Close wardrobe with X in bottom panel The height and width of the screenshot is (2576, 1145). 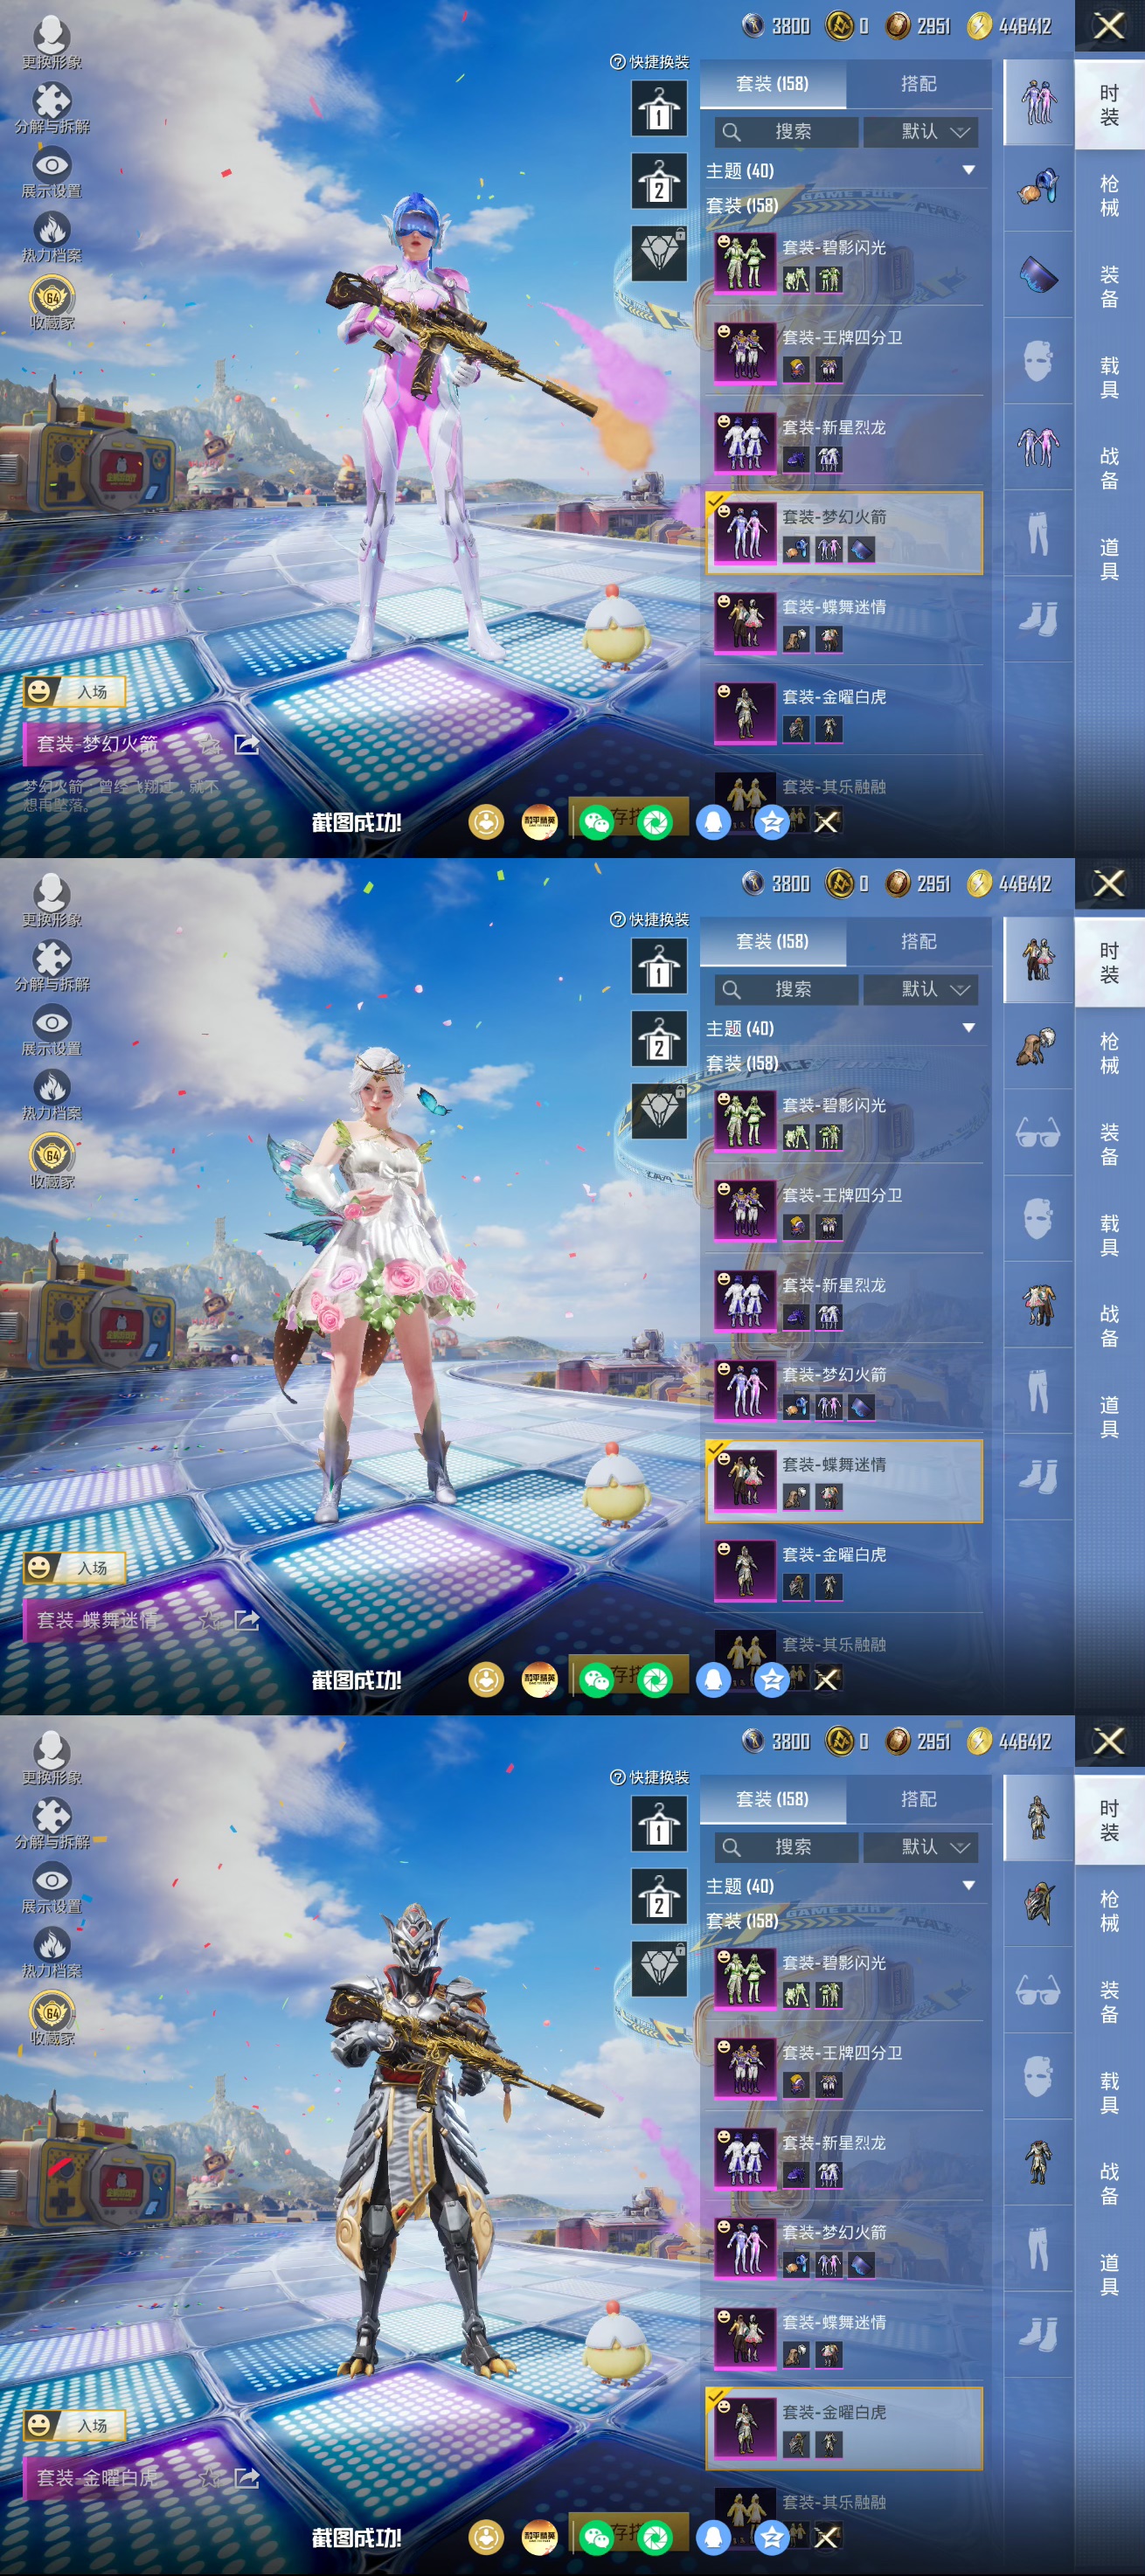1109,1742
